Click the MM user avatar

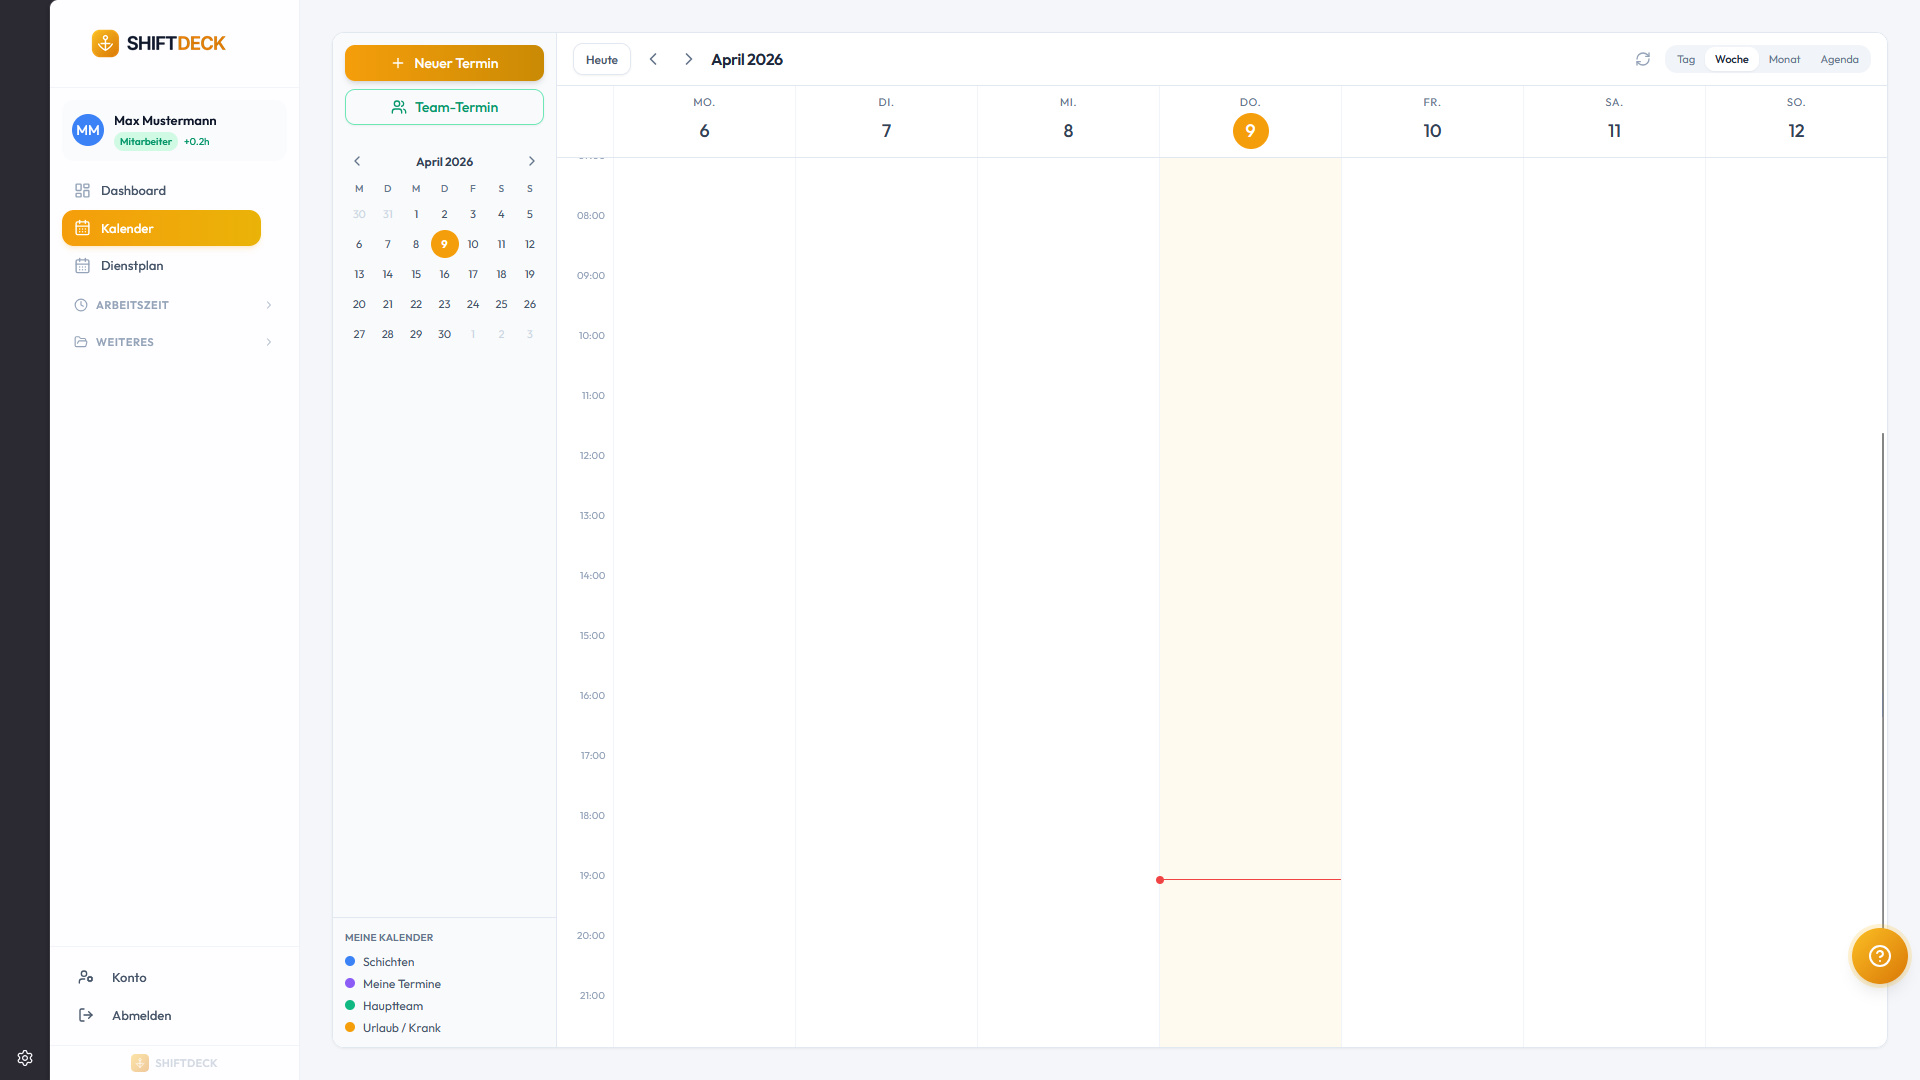[88, 130]
